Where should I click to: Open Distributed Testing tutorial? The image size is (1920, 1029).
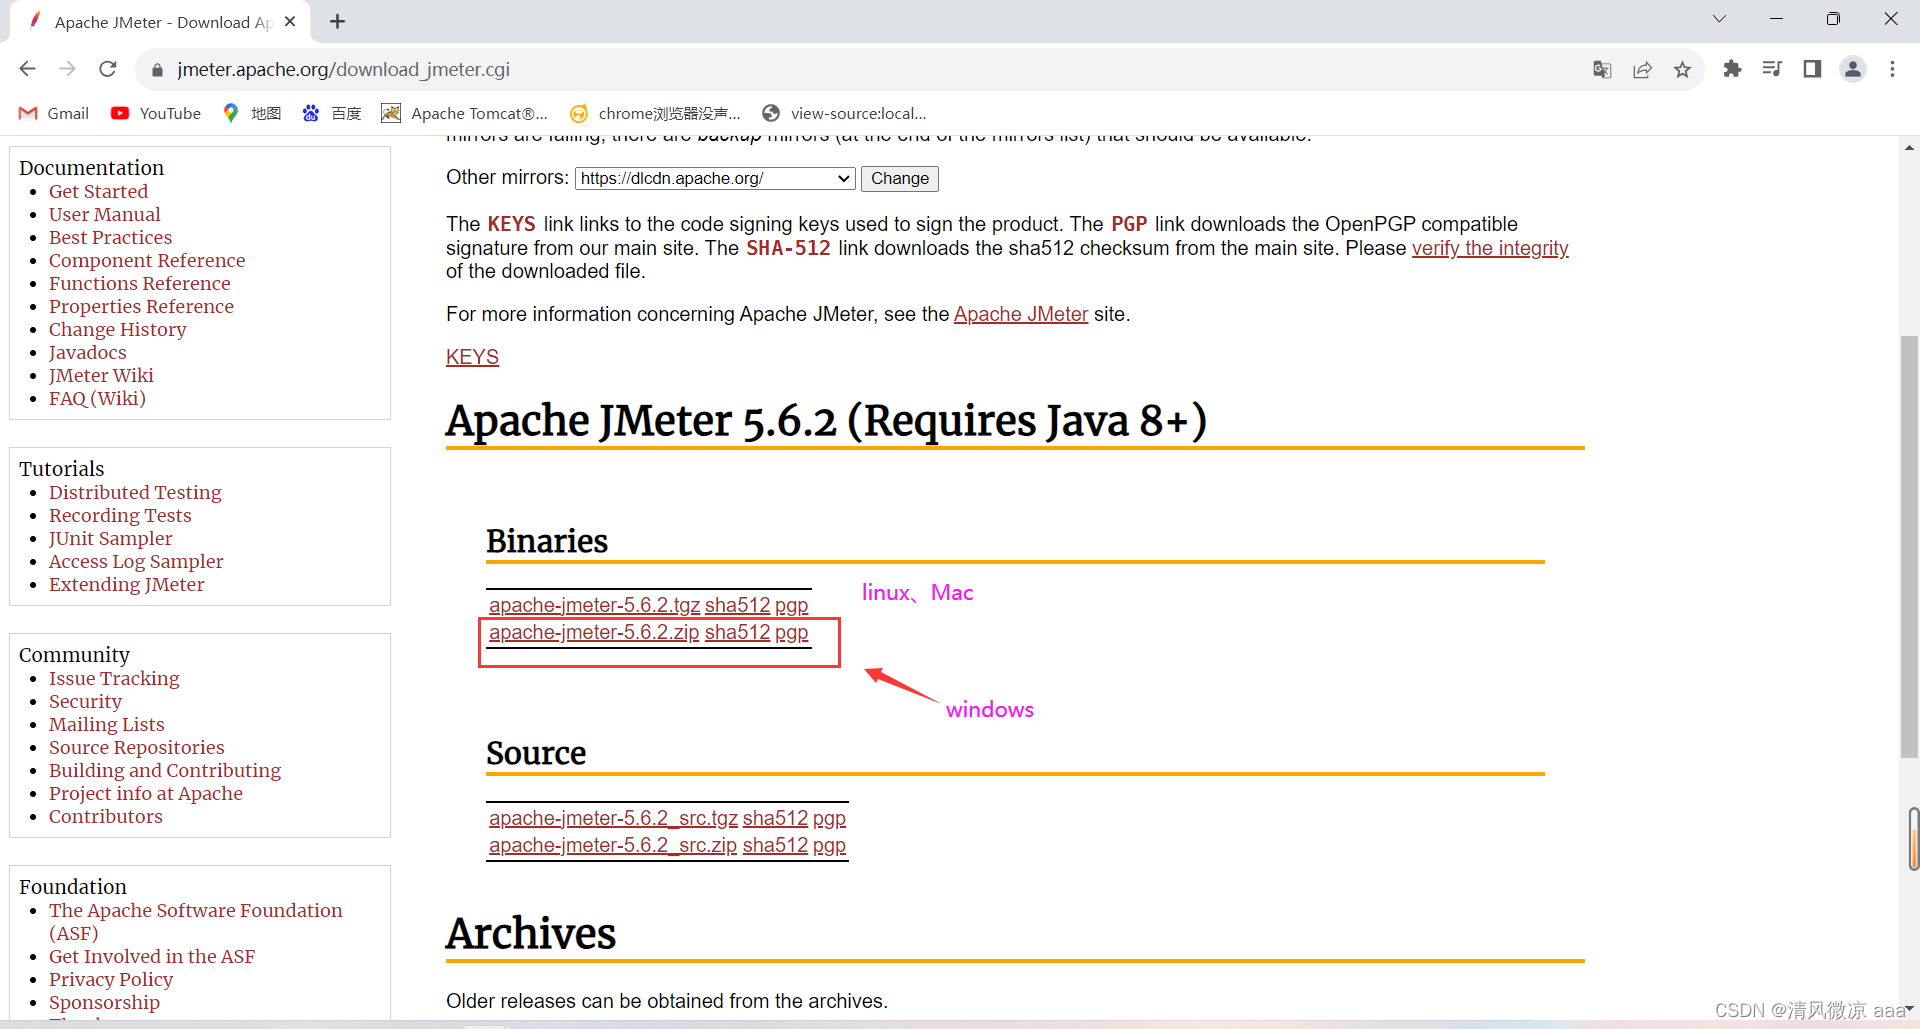(x=135, y=492)
